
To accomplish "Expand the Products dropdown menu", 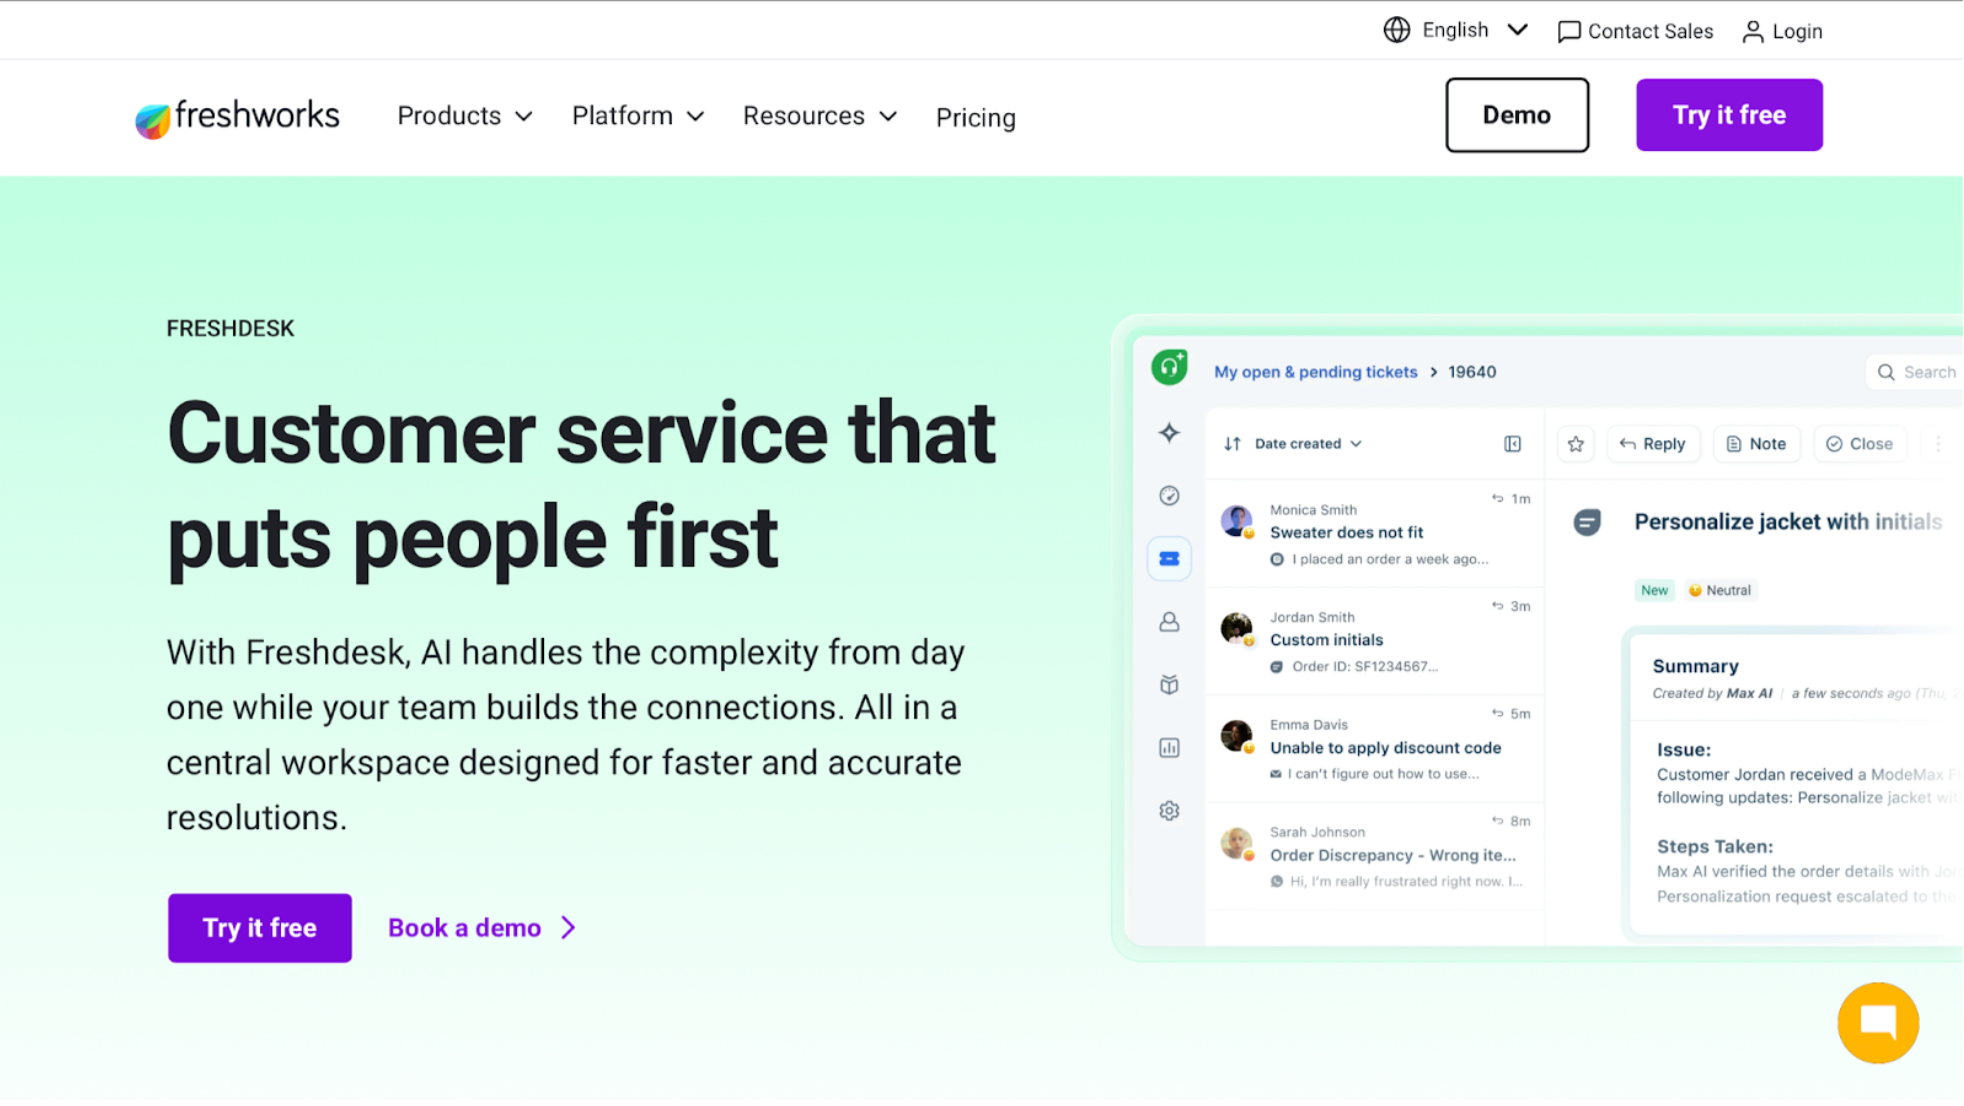I will click(x=465, y=116).
